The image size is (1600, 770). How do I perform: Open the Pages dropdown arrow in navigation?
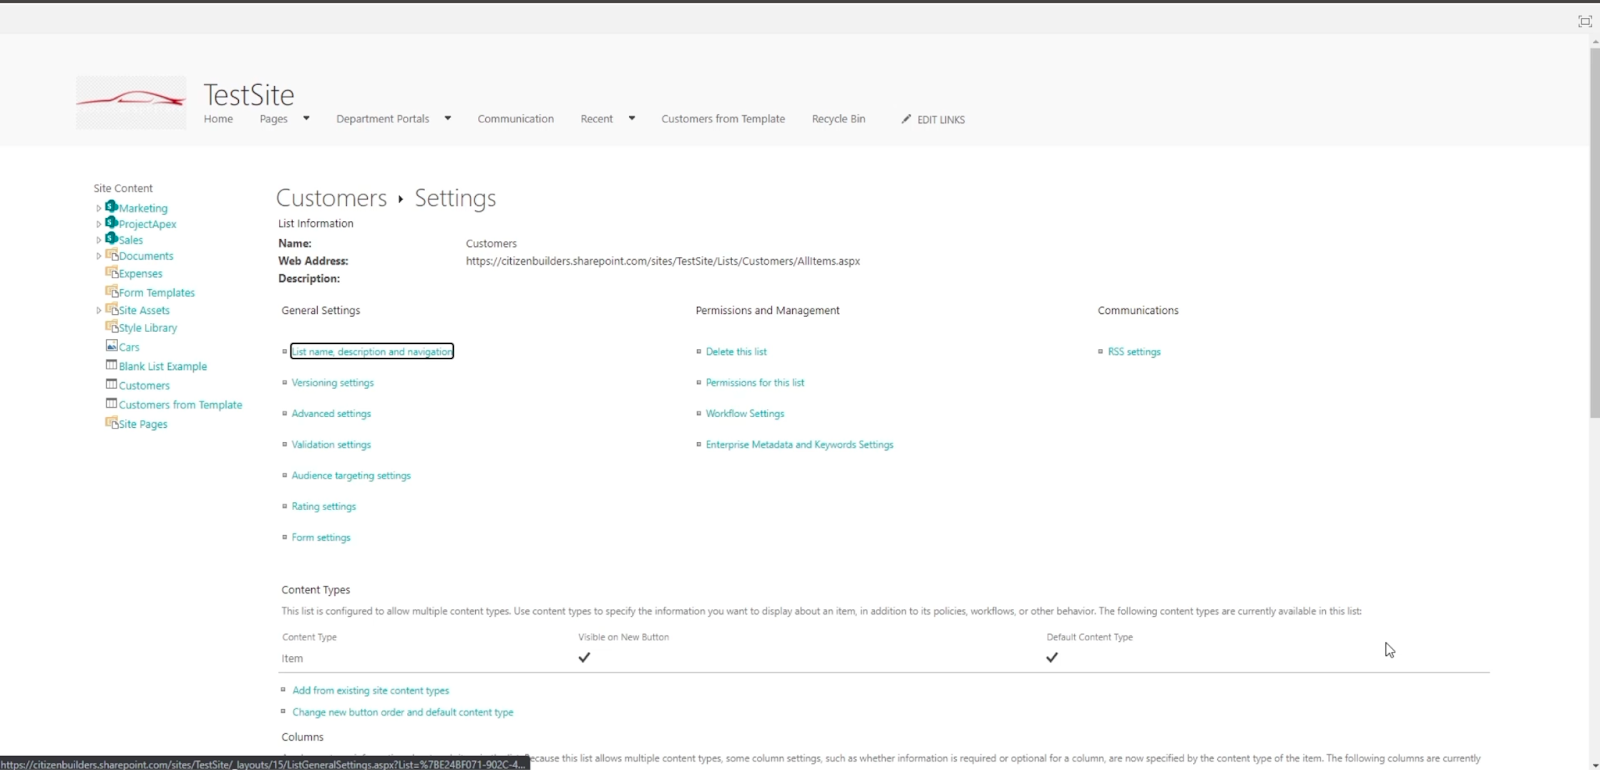306,118
